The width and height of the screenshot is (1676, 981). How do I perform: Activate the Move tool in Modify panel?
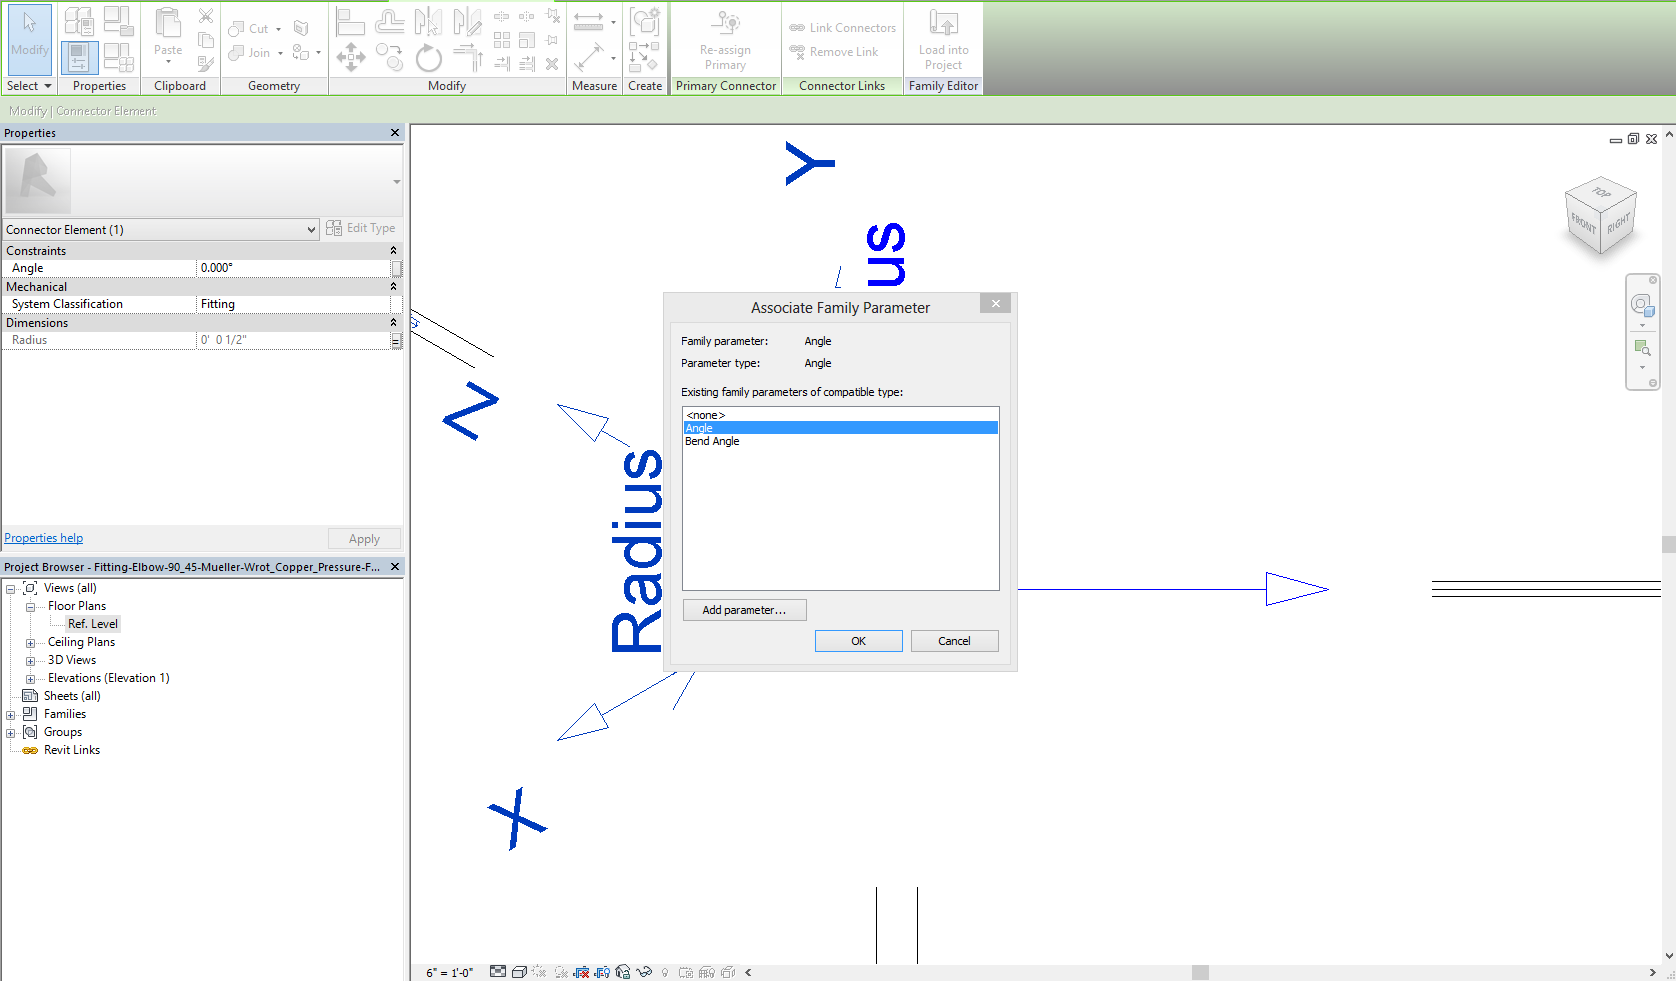(351, 57)
